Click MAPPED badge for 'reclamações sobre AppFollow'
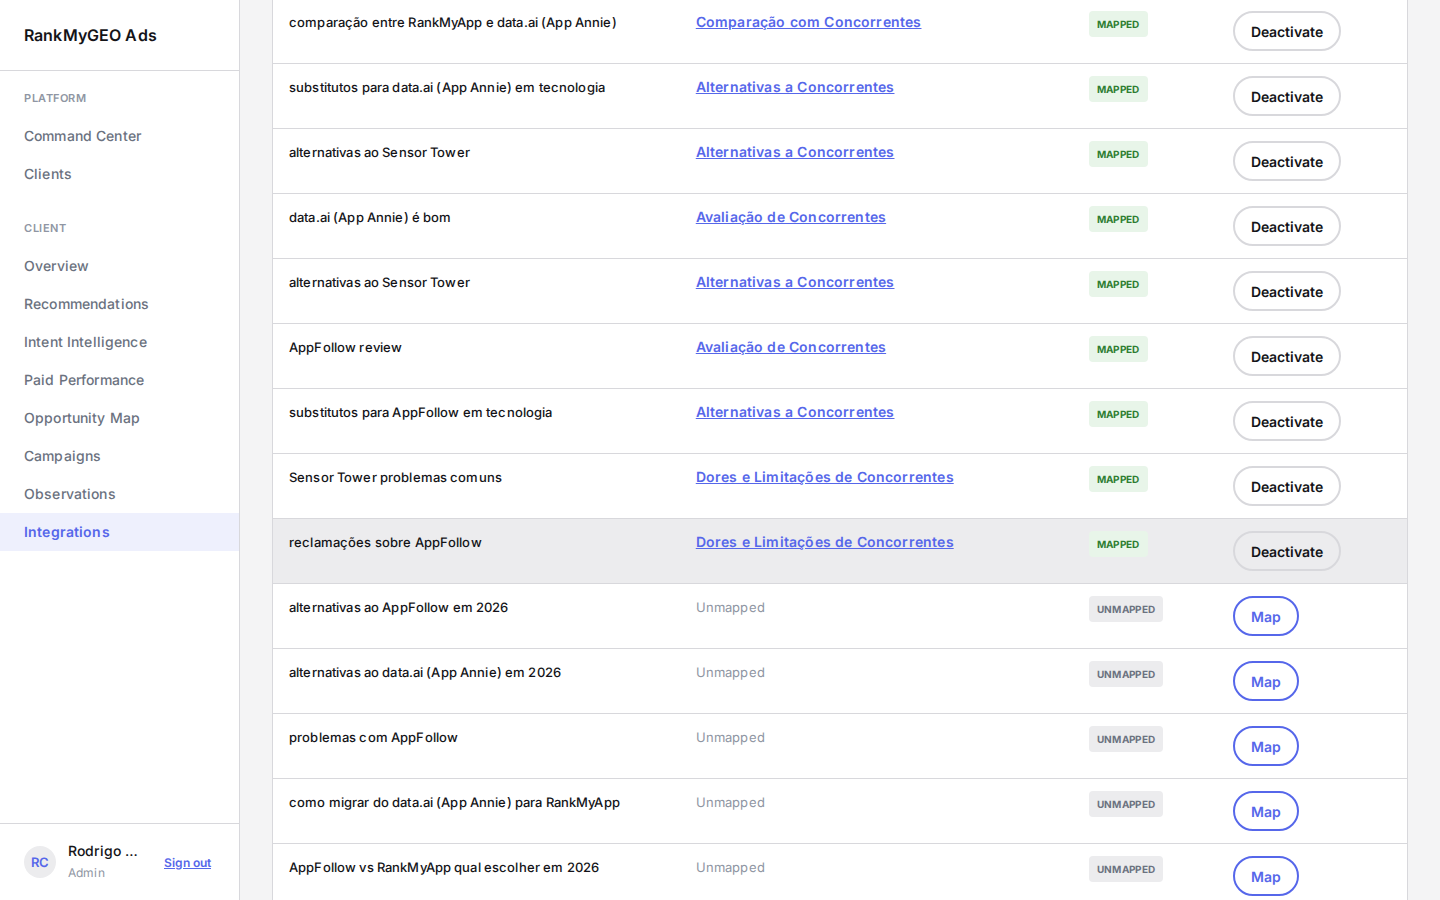Viewport: 1440px width, 900px height. click(1118, 544)
